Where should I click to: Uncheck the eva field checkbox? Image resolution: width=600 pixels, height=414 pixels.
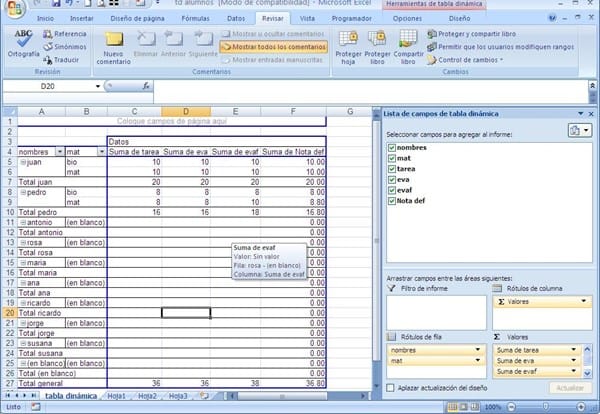[391, 180]
